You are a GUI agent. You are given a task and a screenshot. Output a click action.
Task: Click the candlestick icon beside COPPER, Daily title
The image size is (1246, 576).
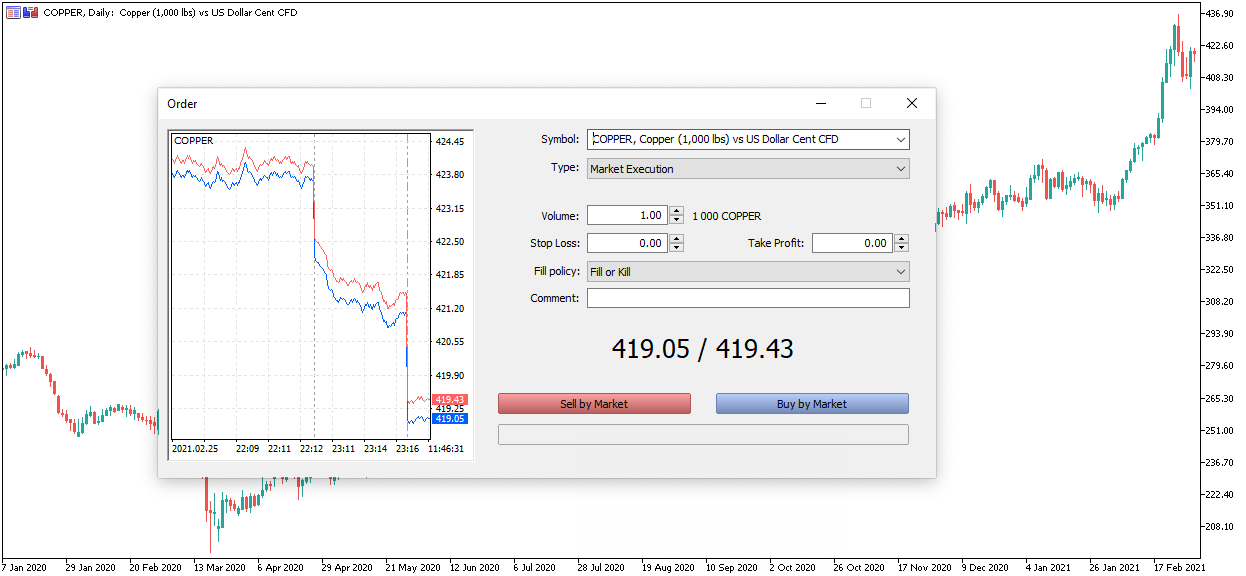31,13
